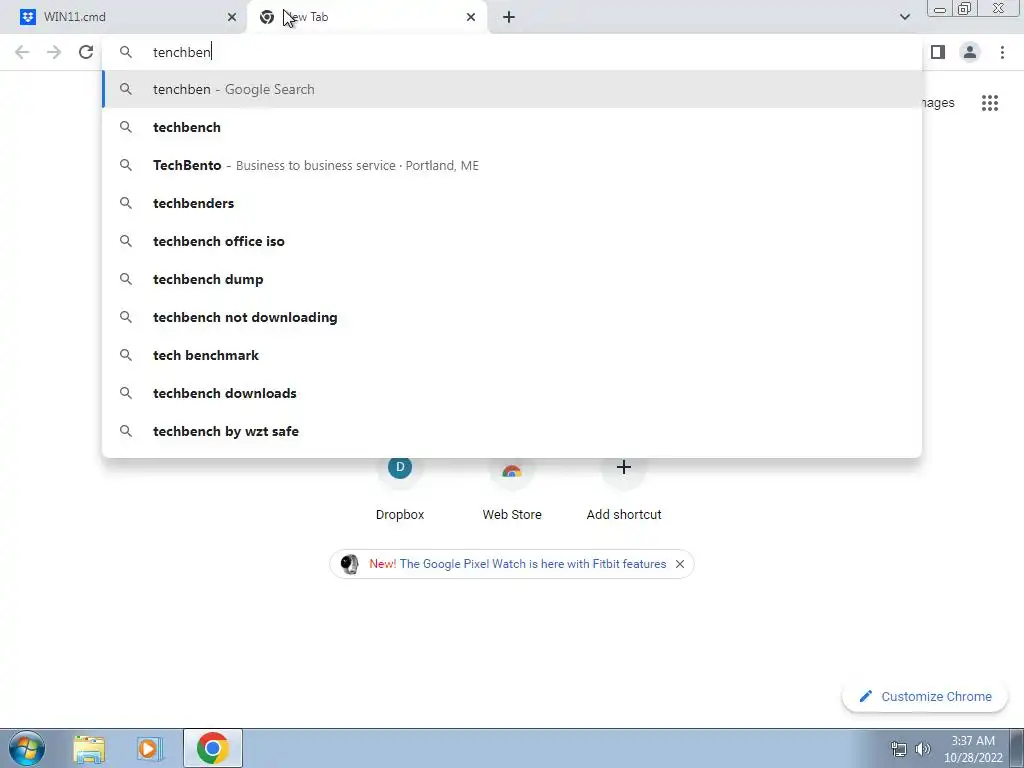
Task: Select 'techbench downloads' suggestion
Action: click(x=512, y=392)
